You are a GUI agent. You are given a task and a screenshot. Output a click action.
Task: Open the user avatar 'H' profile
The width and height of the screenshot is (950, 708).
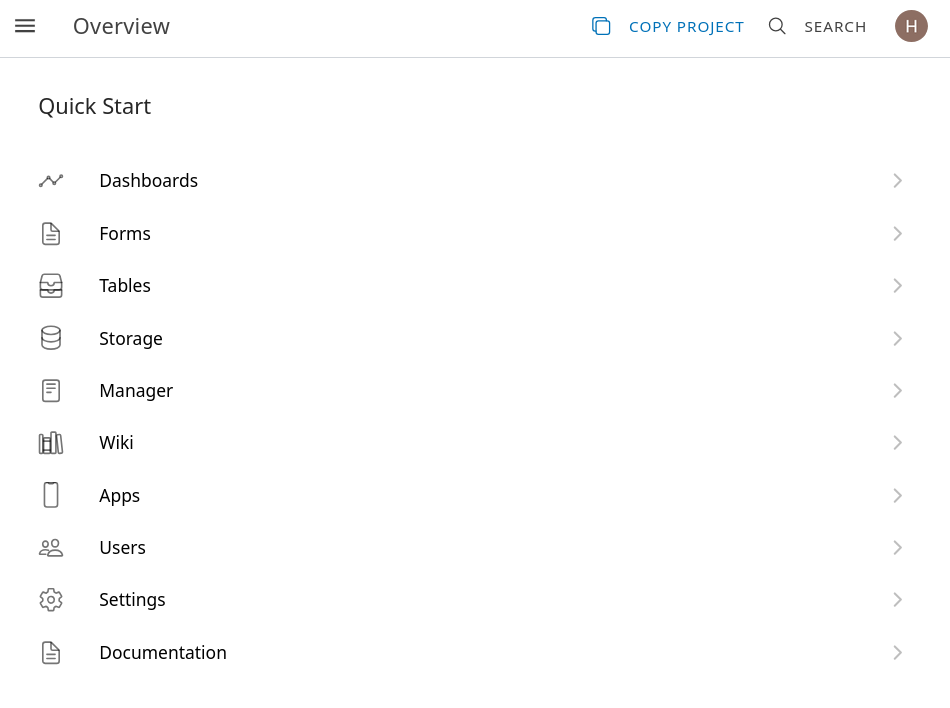(911, 26)
